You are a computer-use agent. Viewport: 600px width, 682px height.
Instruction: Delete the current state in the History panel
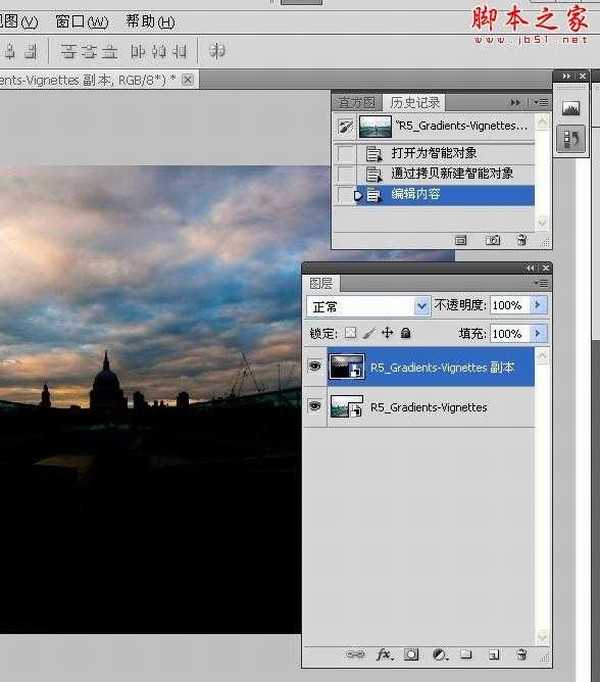pyautogui.click(x=521, y=240)
